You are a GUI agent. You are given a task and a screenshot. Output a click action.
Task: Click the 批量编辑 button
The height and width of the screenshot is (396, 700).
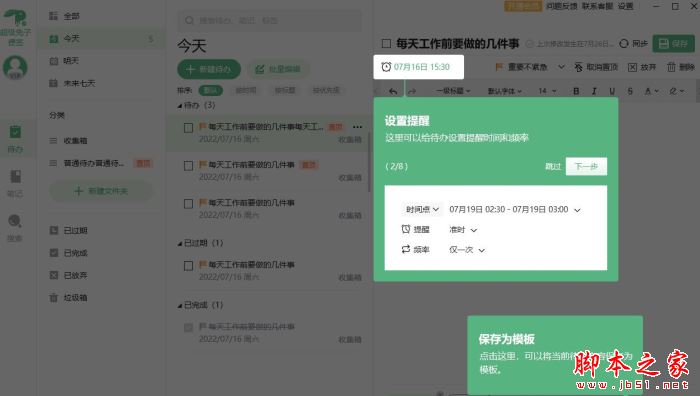(278, 69)
